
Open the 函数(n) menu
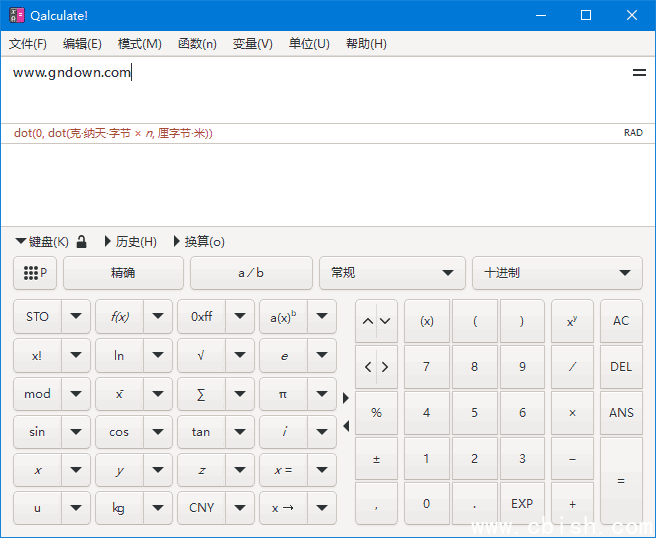(197, 44)
